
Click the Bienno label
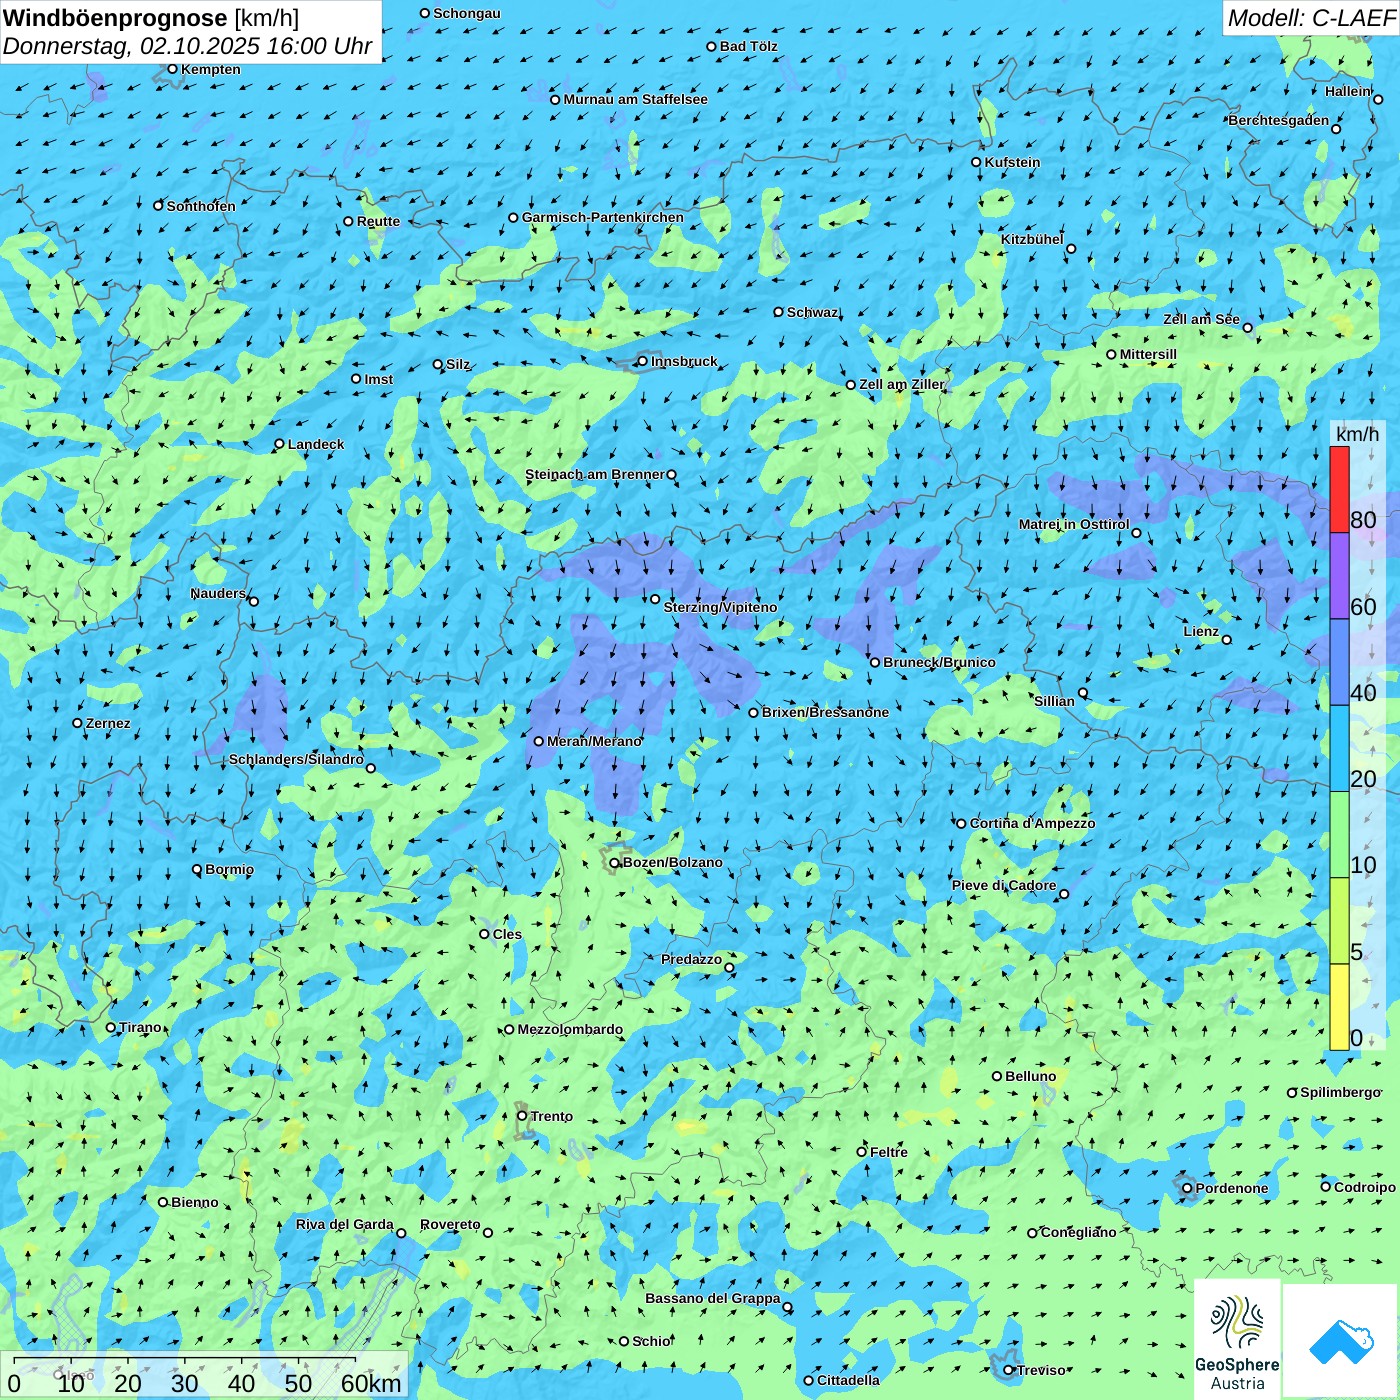point(194,1202)
